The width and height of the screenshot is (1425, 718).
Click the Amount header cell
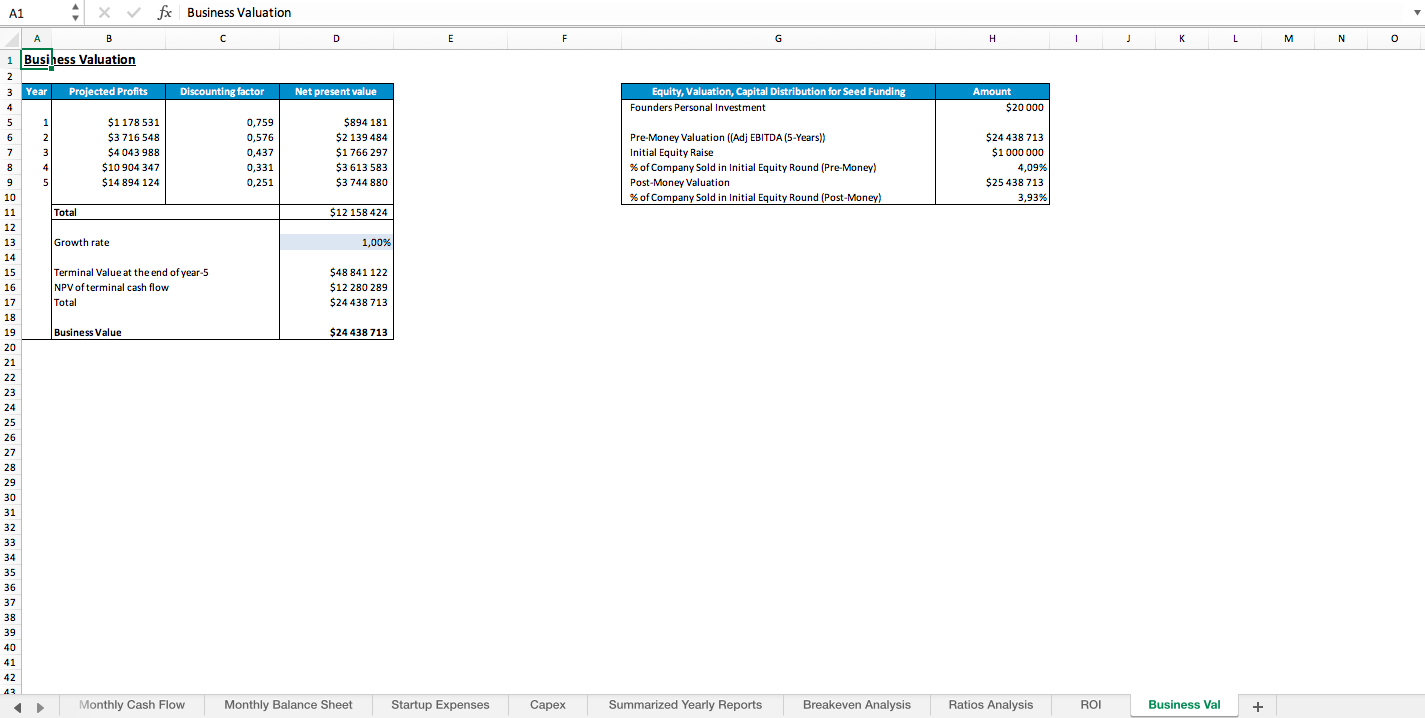pos(992,91)
